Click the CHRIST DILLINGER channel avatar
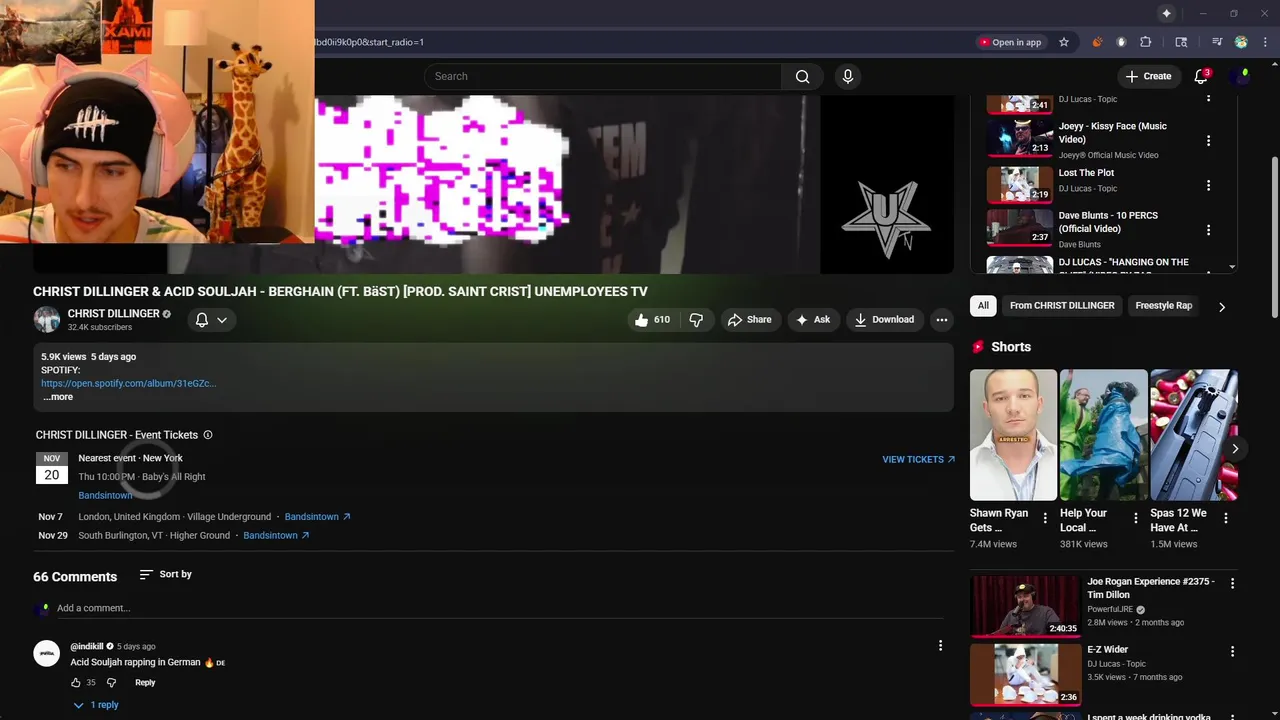The width and height of the screenshot is (1280, 720). [x=47, y=320]
